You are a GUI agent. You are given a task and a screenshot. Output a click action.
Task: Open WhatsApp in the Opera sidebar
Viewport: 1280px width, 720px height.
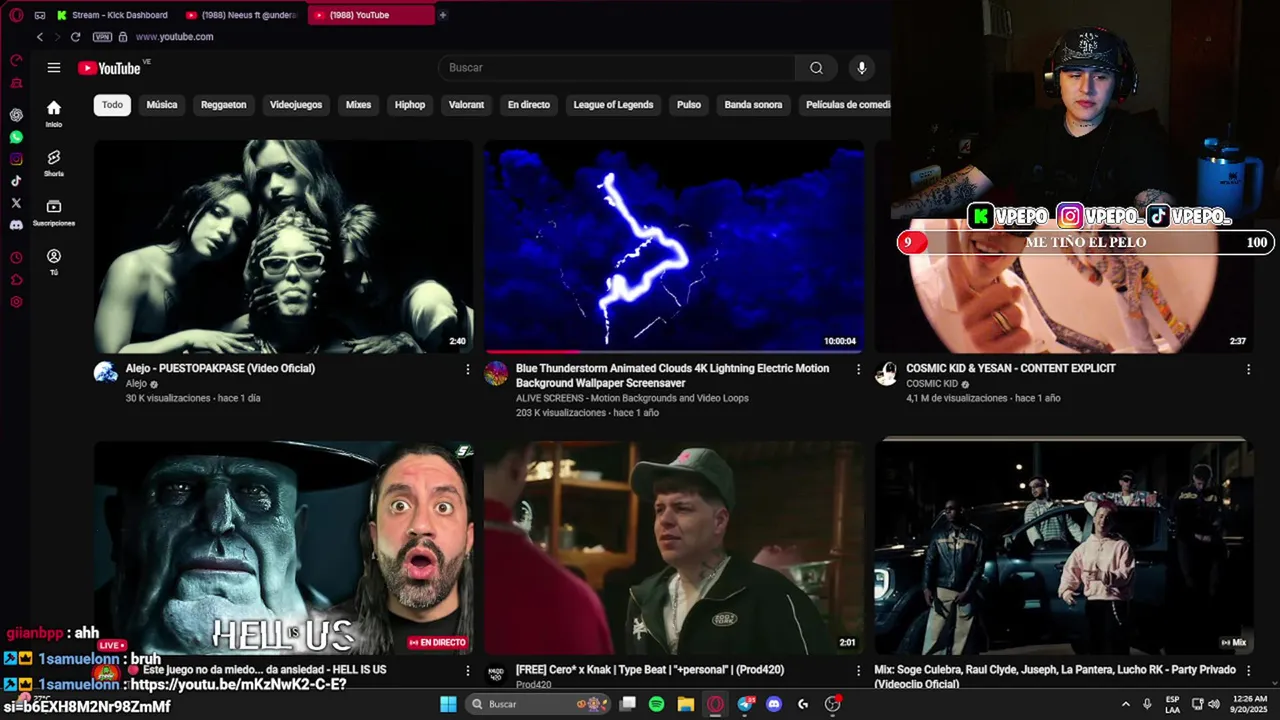pyautogui.click(x=16, y=137)
